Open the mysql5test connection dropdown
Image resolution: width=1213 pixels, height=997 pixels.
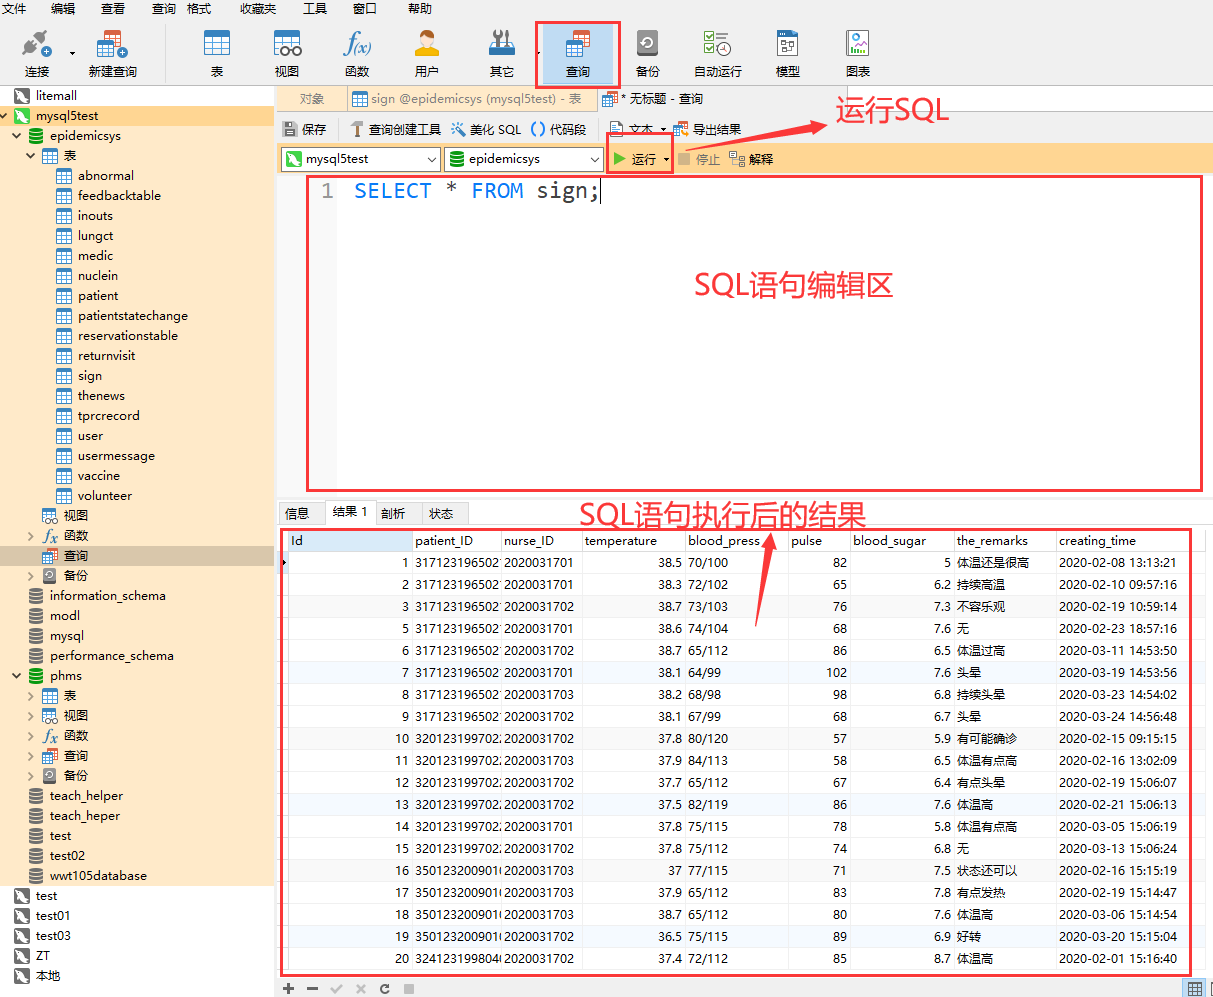pyautogui.click(x=432, y=159)
